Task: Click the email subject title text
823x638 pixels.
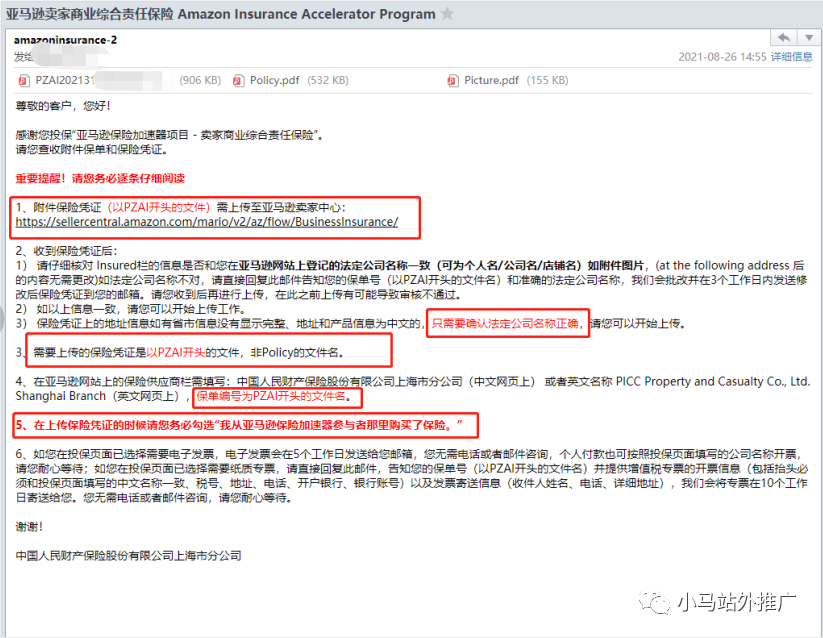Action: 220,14
